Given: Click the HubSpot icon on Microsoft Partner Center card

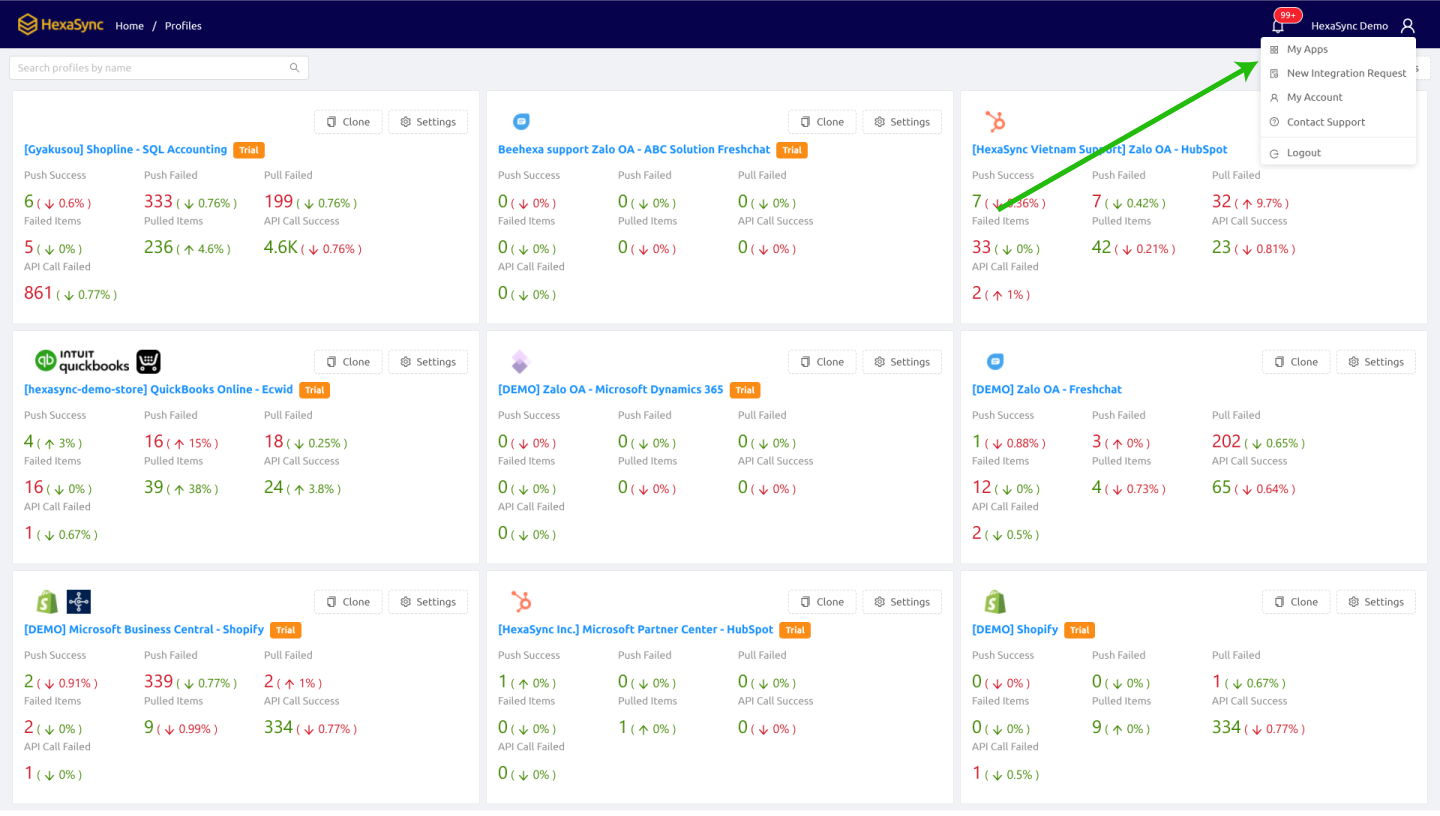Looking at the screenshot, I should coord(521,602).
